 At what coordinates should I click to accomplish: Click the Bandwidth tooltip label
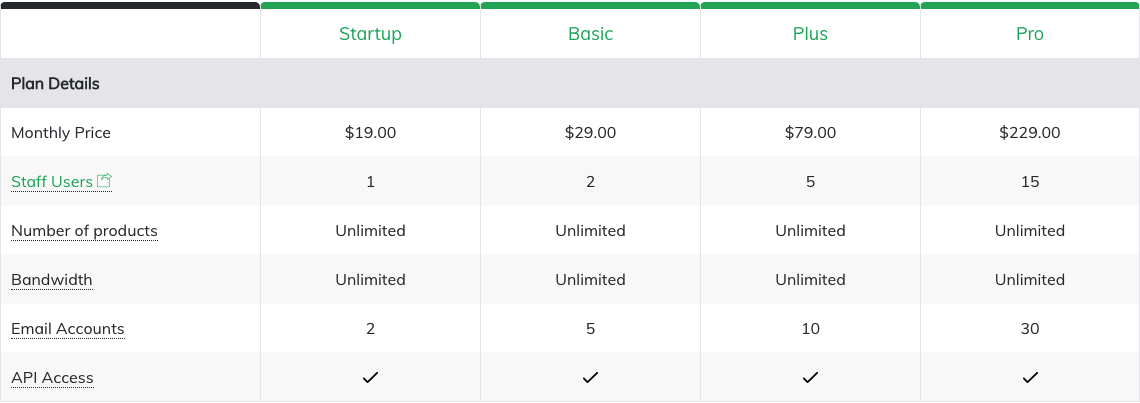[52, 280]
